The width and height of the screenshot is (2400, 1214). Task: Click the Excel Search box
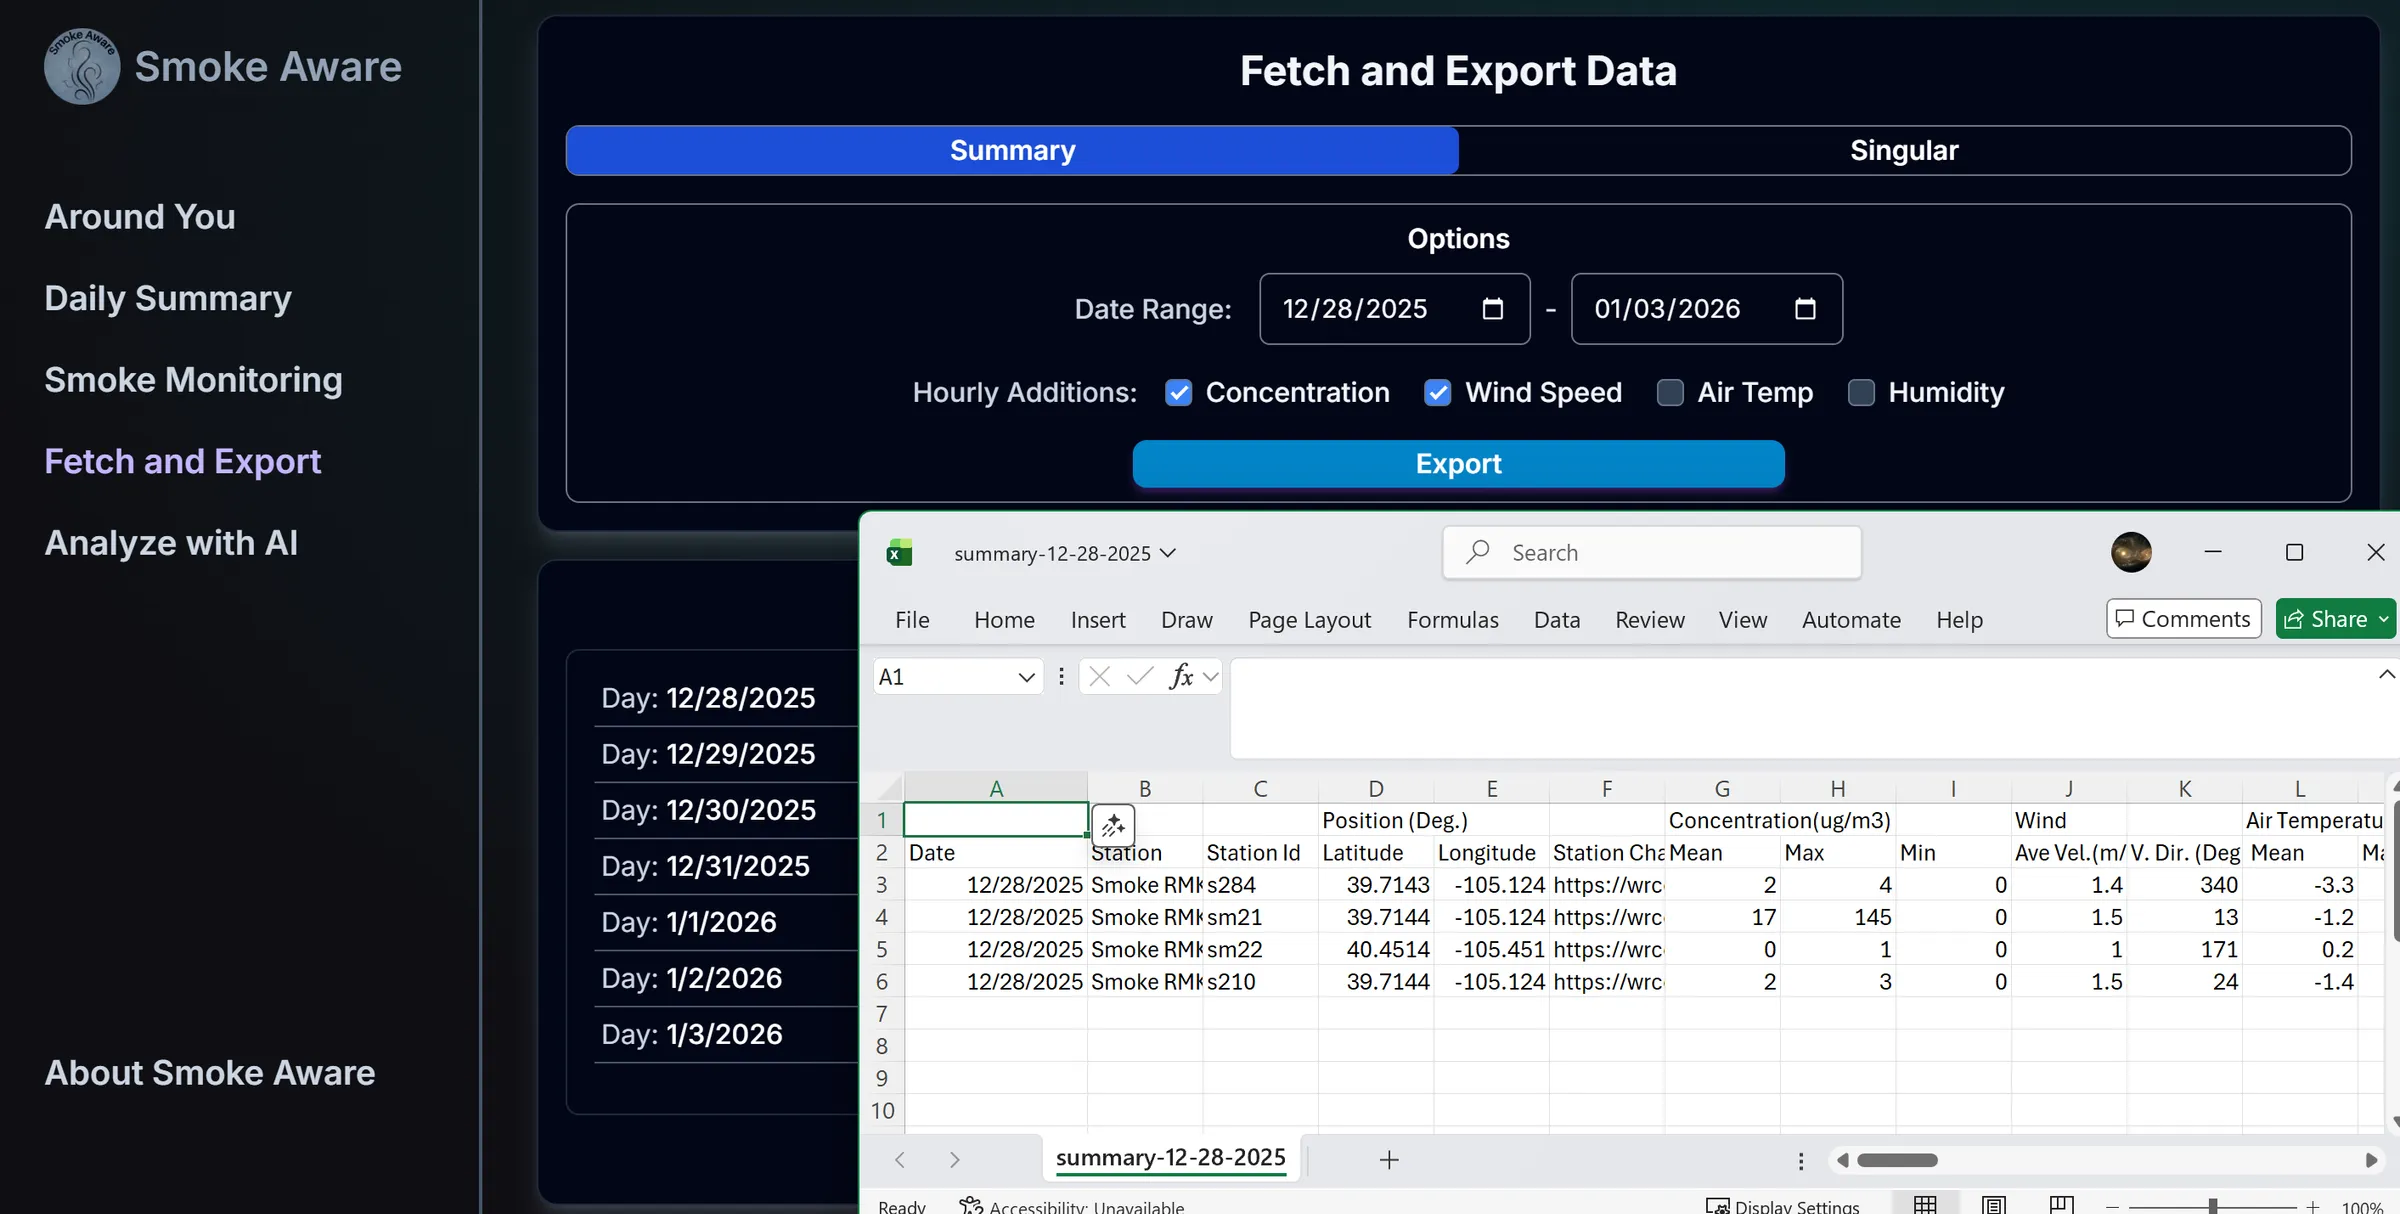click(x=1651, y=552)
